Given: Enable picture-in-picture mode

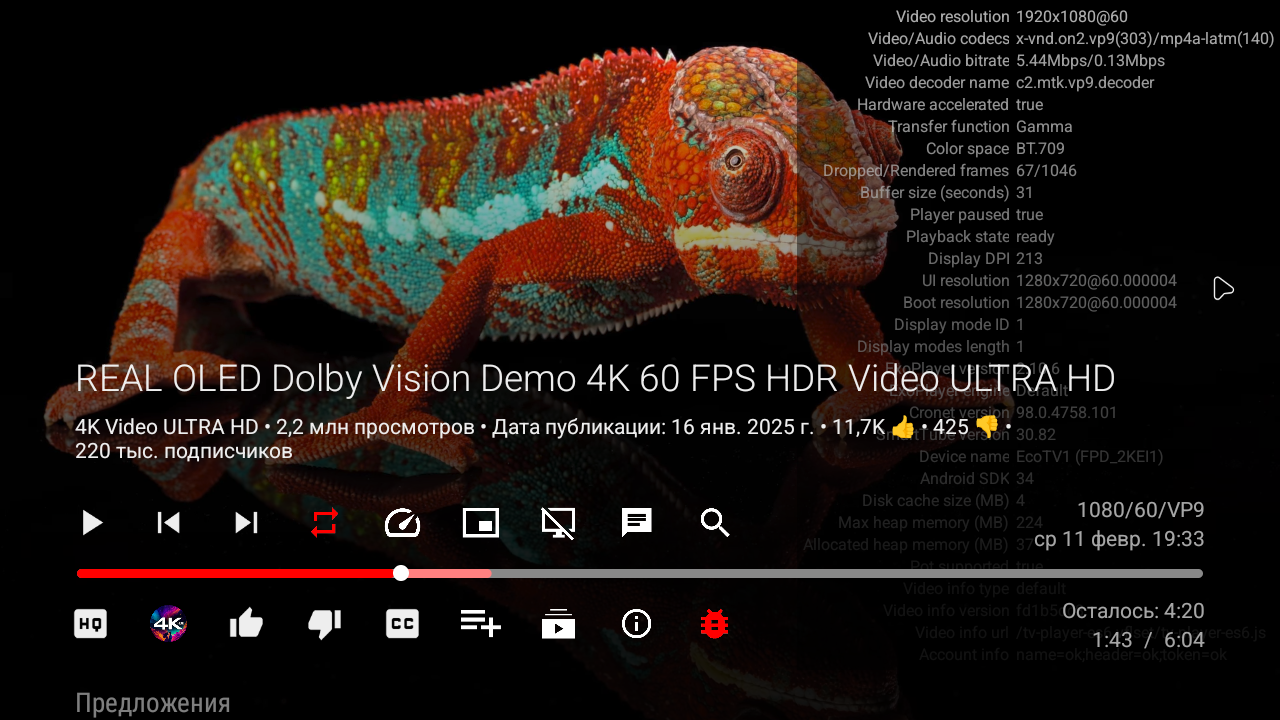Looking at the screenshot, I should (481, 523).
